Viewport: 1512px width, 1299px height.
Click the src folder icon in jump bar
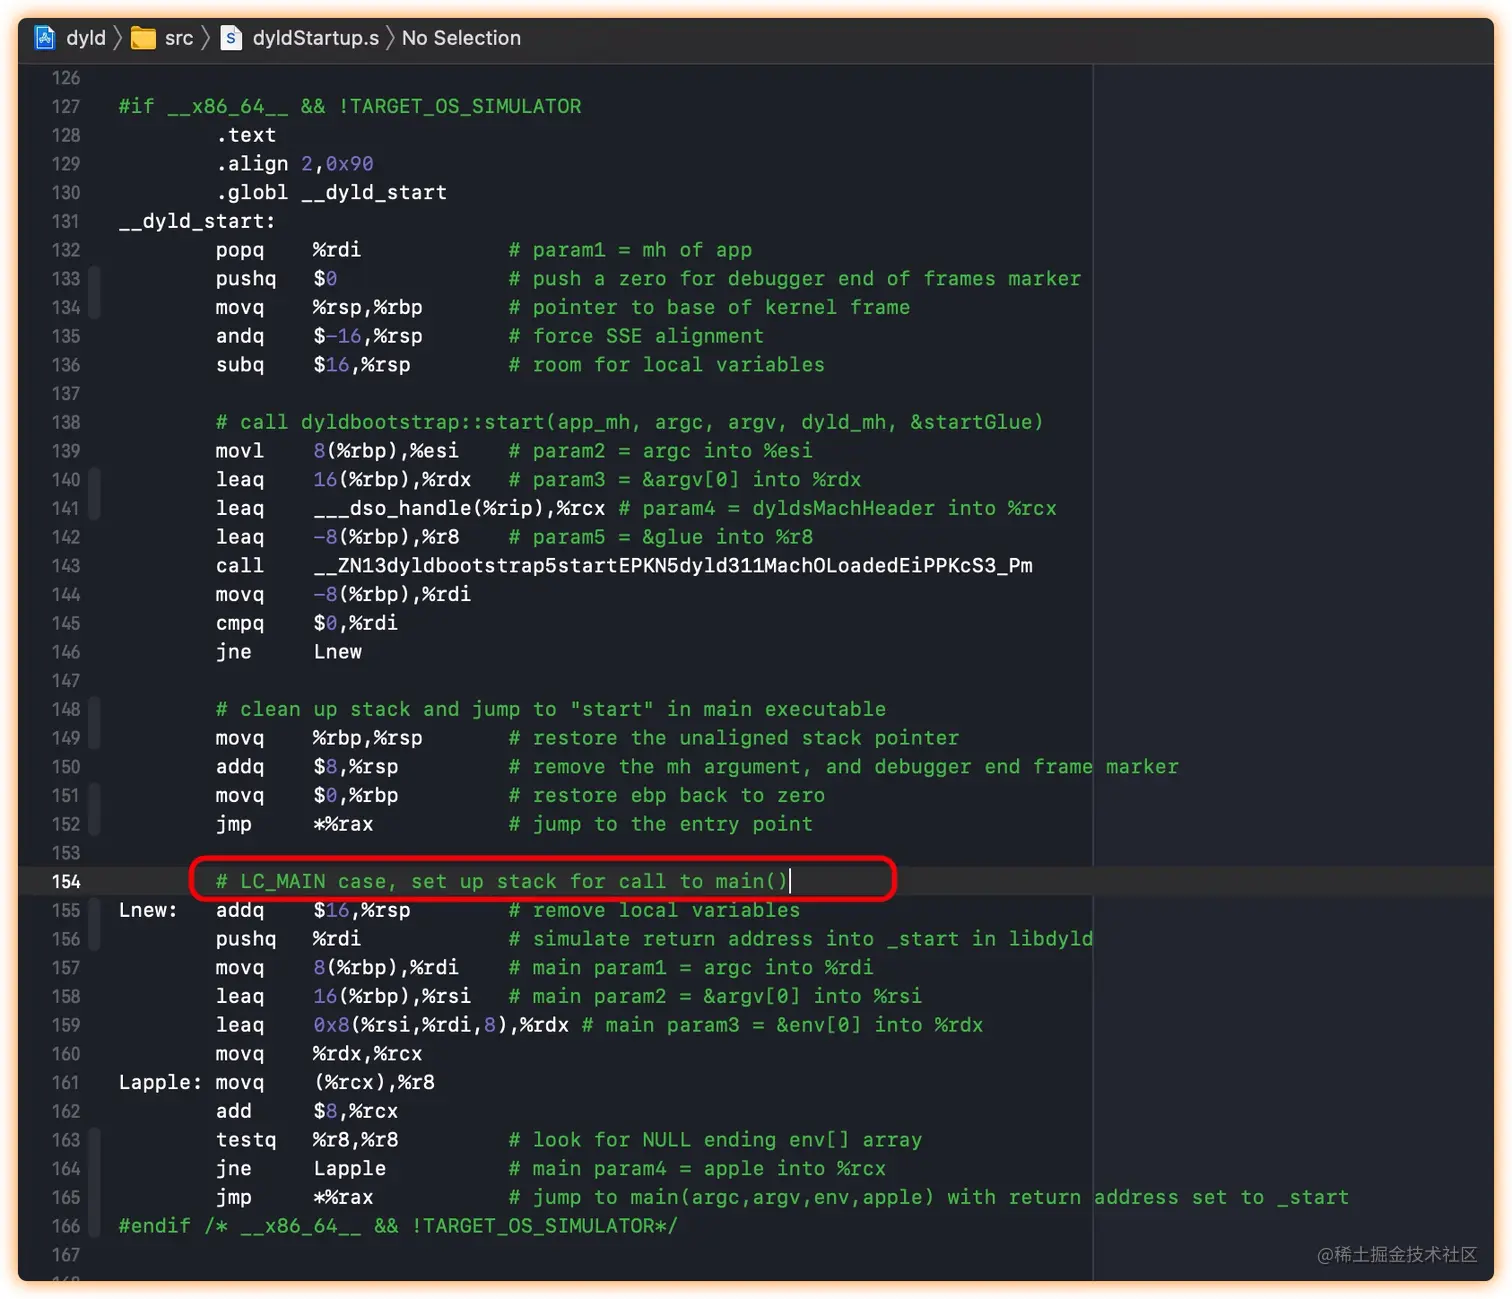144,38
